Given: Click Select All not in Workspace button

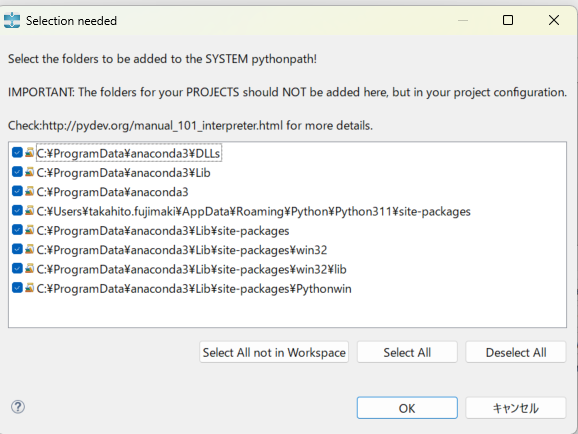Looking at the screenshot, I should [x=274, y=352].
